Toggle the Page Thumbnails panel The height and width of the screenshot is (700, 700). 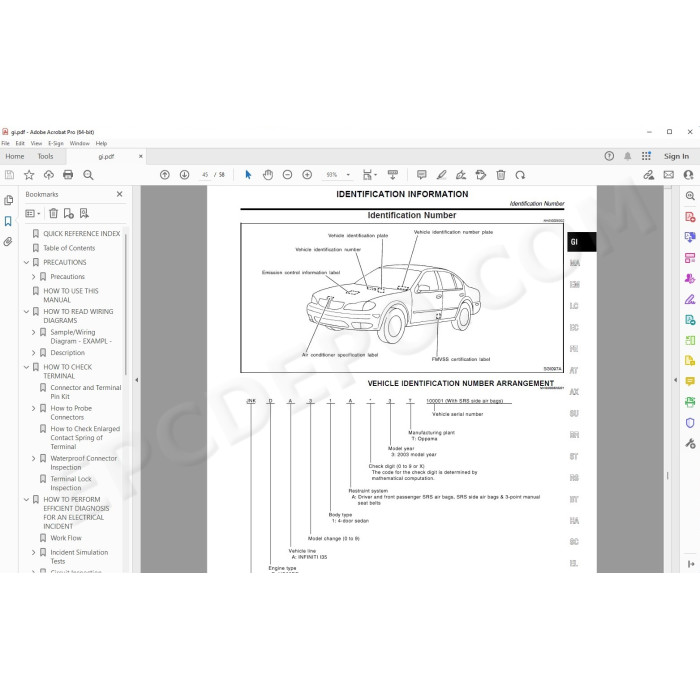coord(8,200)
